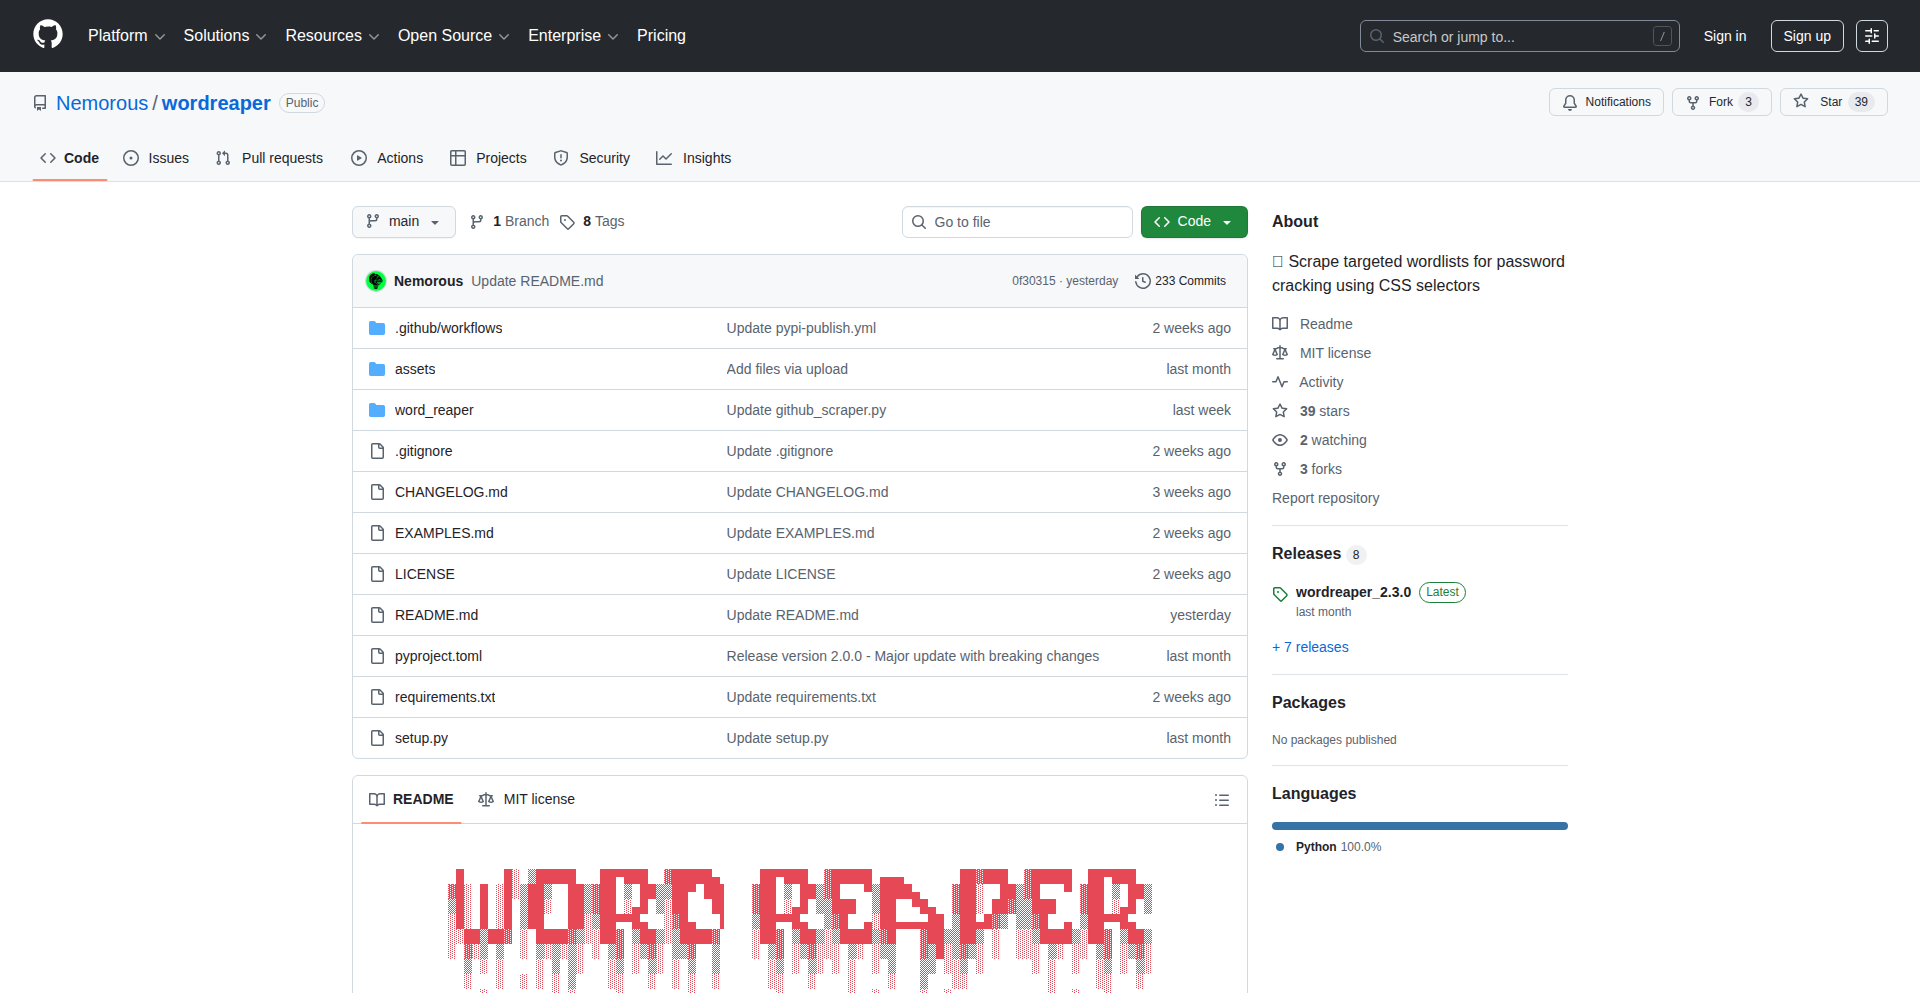Screen dimensions: 1920x993
Task: Expand the Solutions menu
Action: click(x=225, y=36)
